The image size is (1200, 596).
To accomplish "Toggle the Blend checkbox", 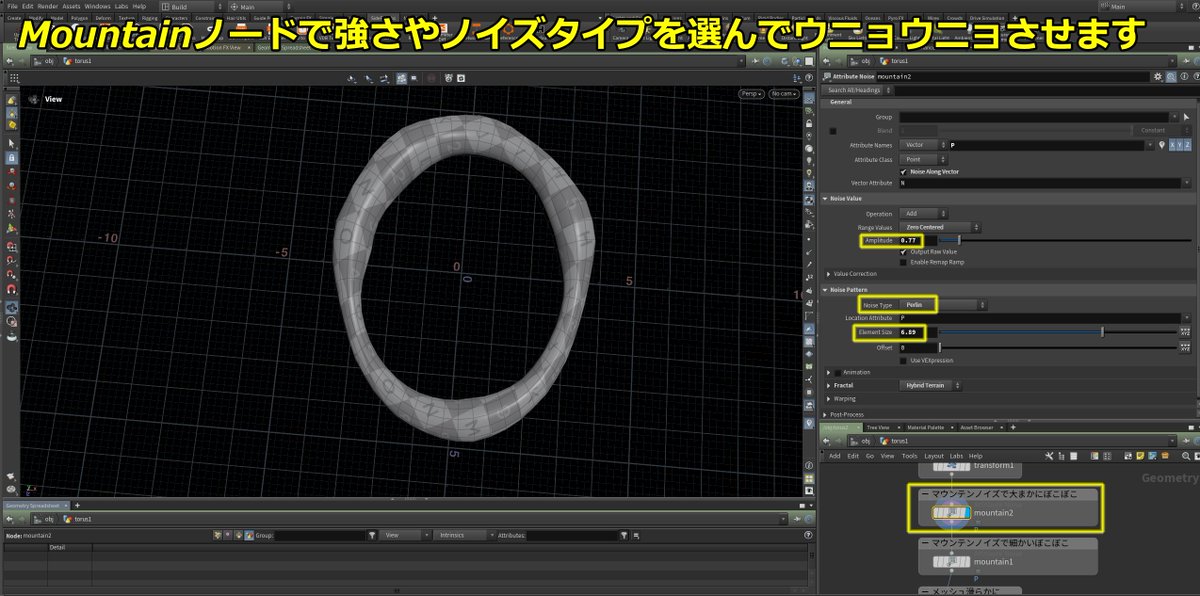I will 833,130.
